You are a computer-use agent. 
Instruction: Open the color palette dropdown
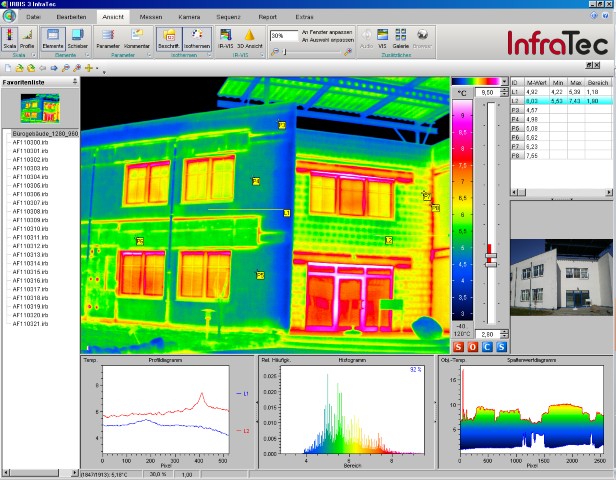[x=503, y=81]
